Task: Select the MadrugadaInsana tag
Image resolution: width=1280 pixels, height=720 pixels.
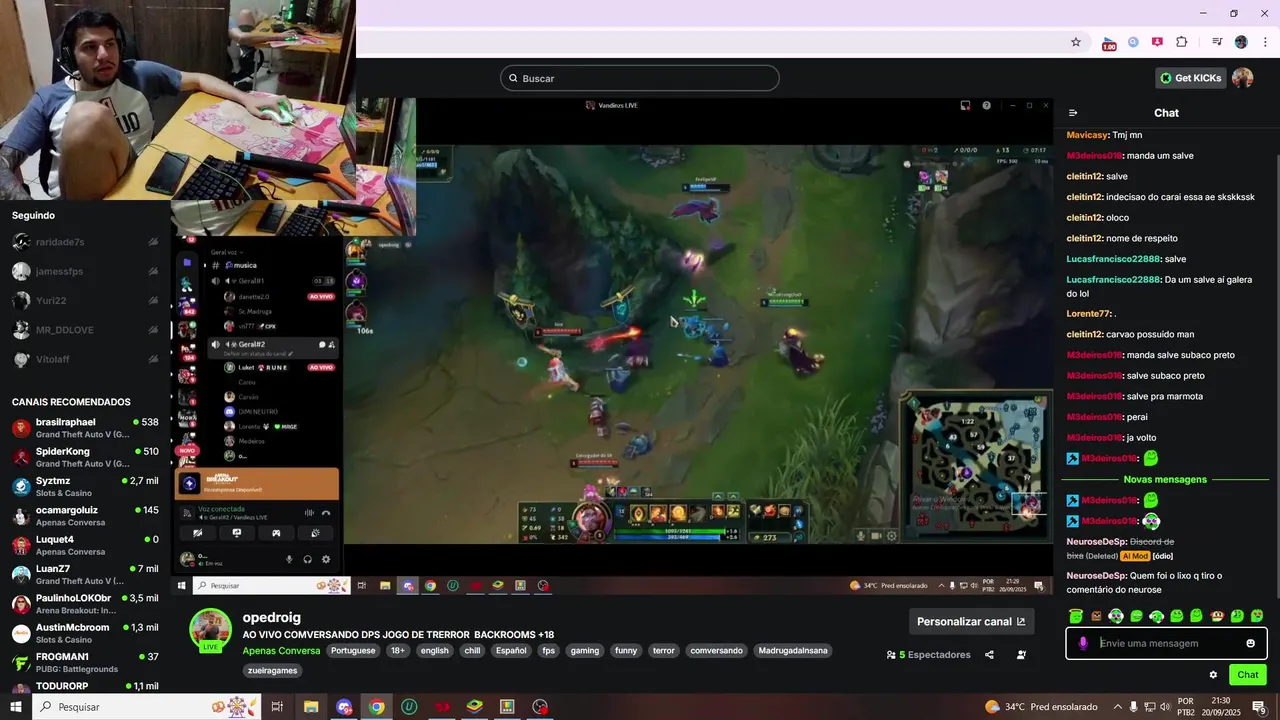Action: pyautogui.click(x=793, y=650)
